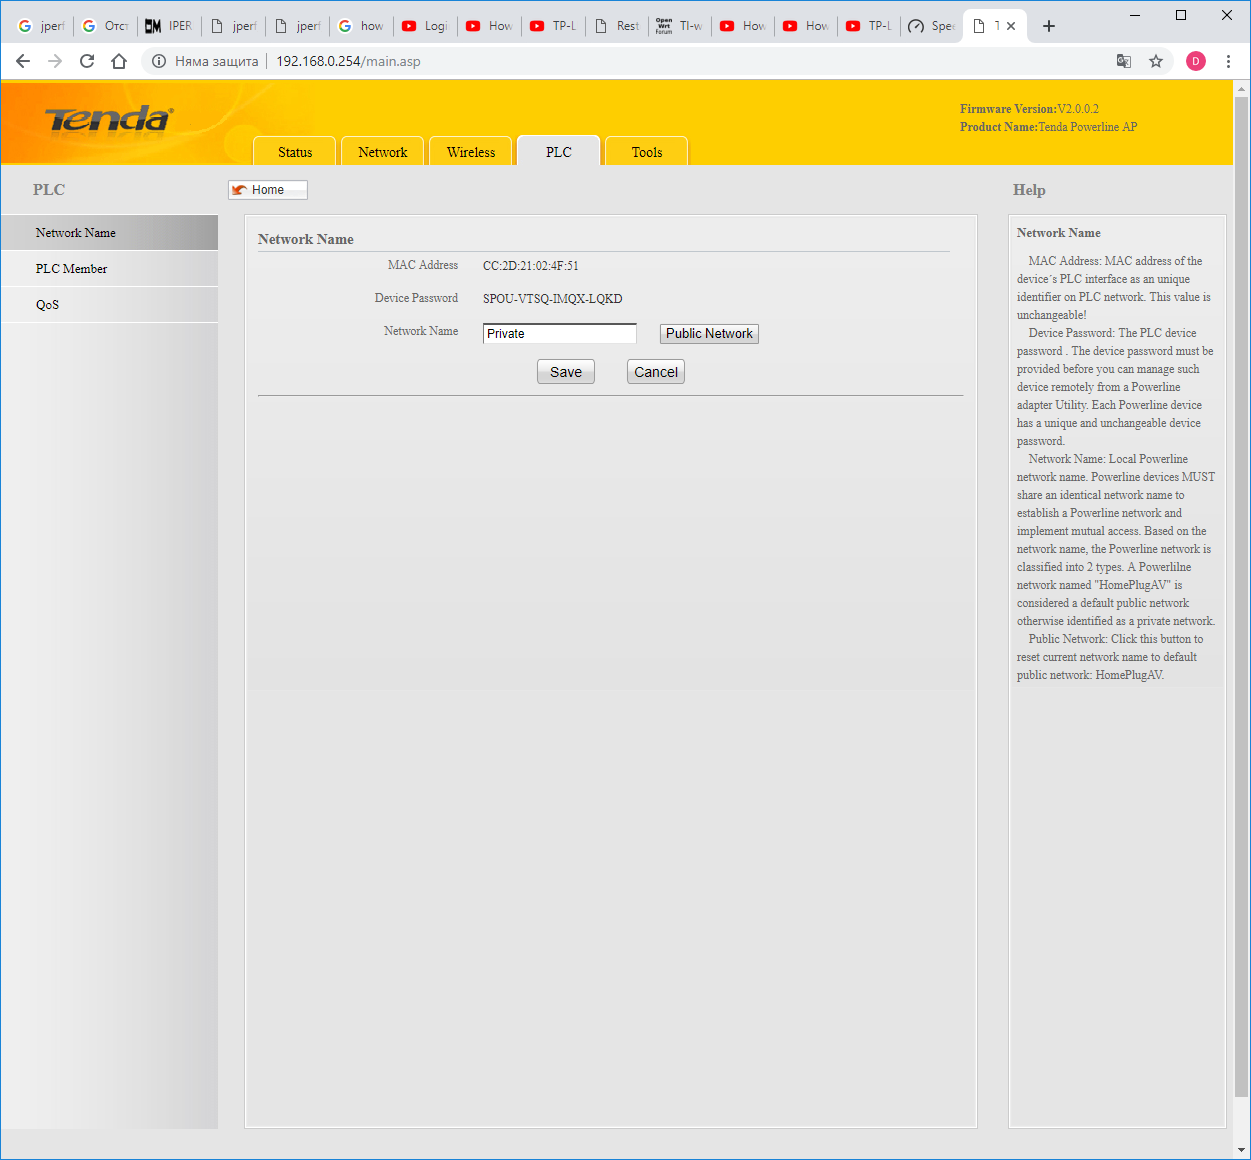Open the Network tab

tap(383, 152)
